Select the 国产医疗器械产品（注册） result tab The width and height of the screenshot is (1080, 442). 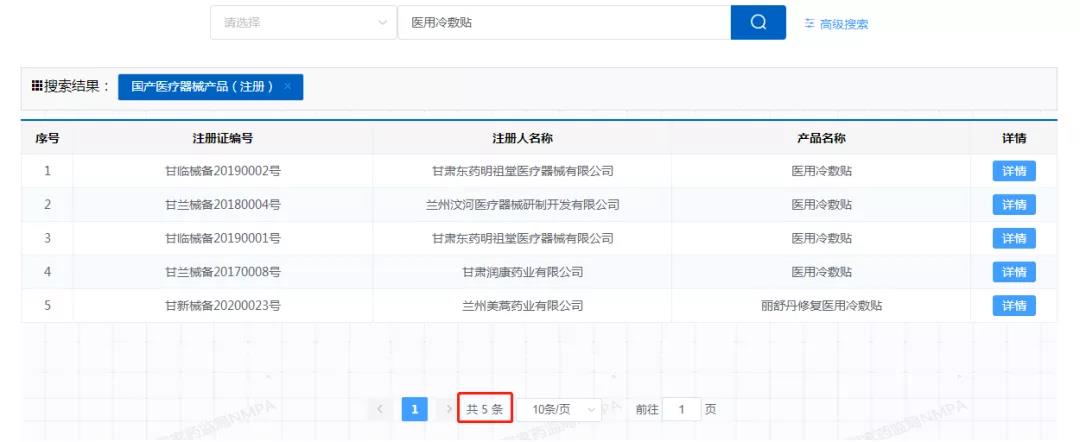point(202,87)
